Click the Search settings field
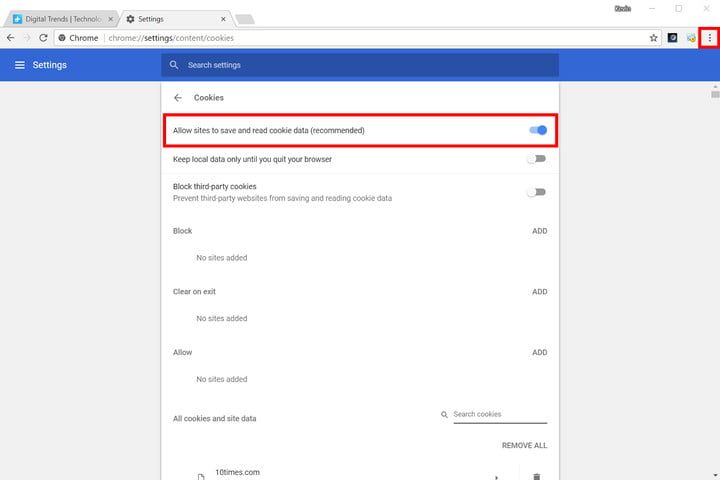Image resolution: width=720 pixels, height=480 pixels. 360,65
